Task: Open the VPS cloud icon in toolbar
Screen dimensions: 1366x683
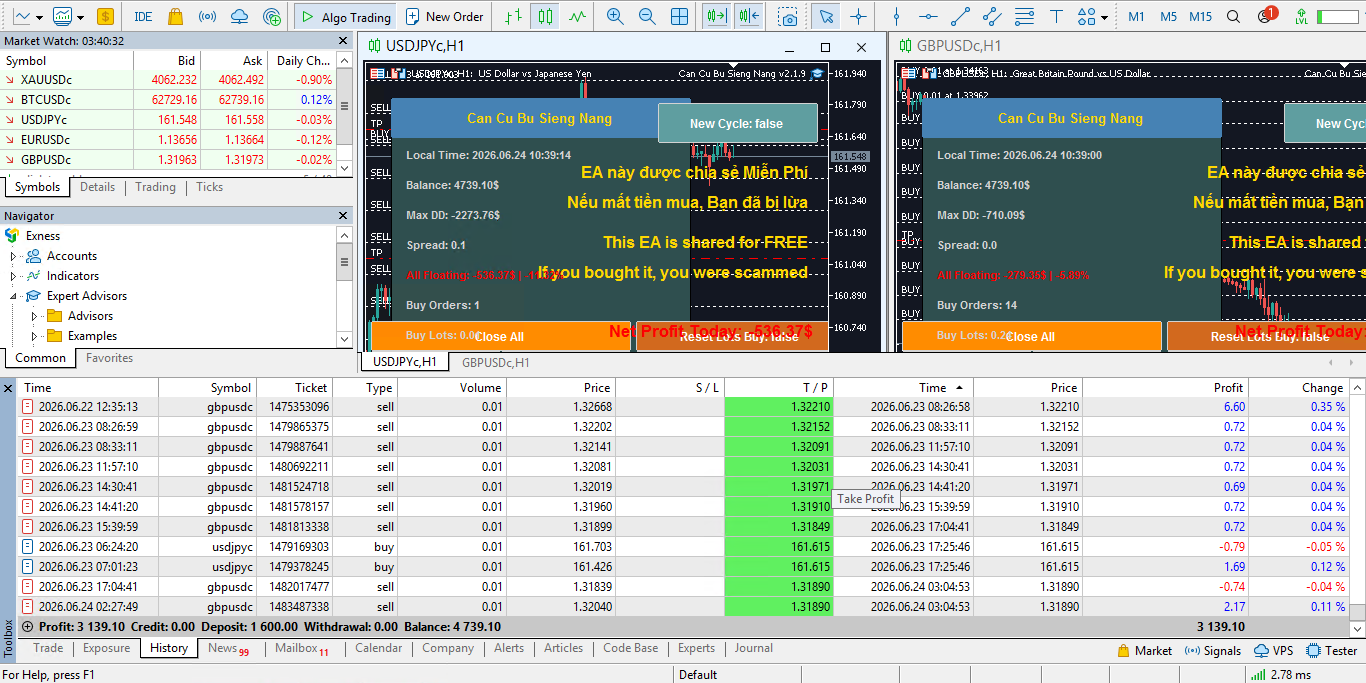Action: [239, 16]
